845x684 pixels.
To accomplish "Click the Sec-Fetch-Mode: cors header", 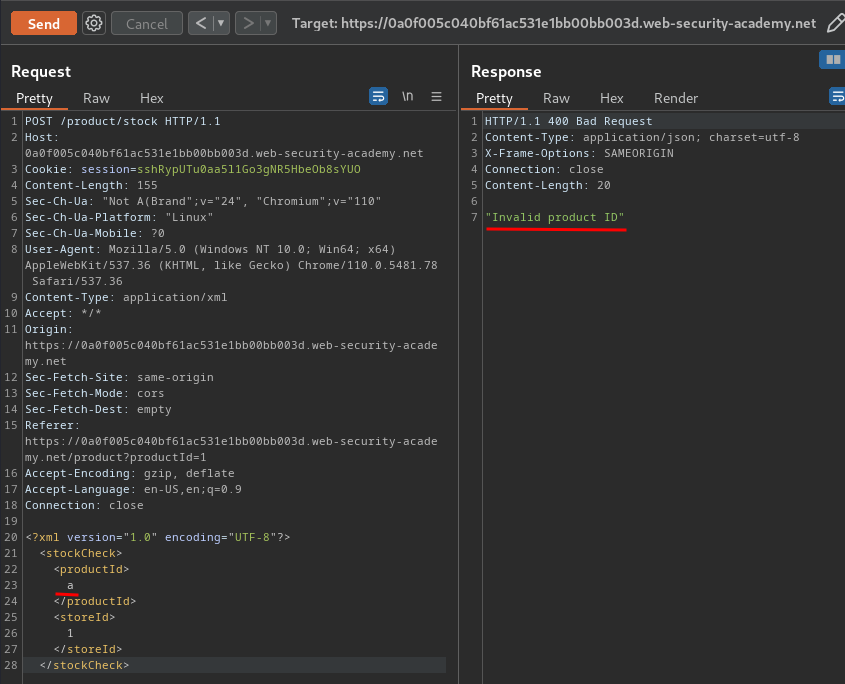I will [x=94, y=393].
